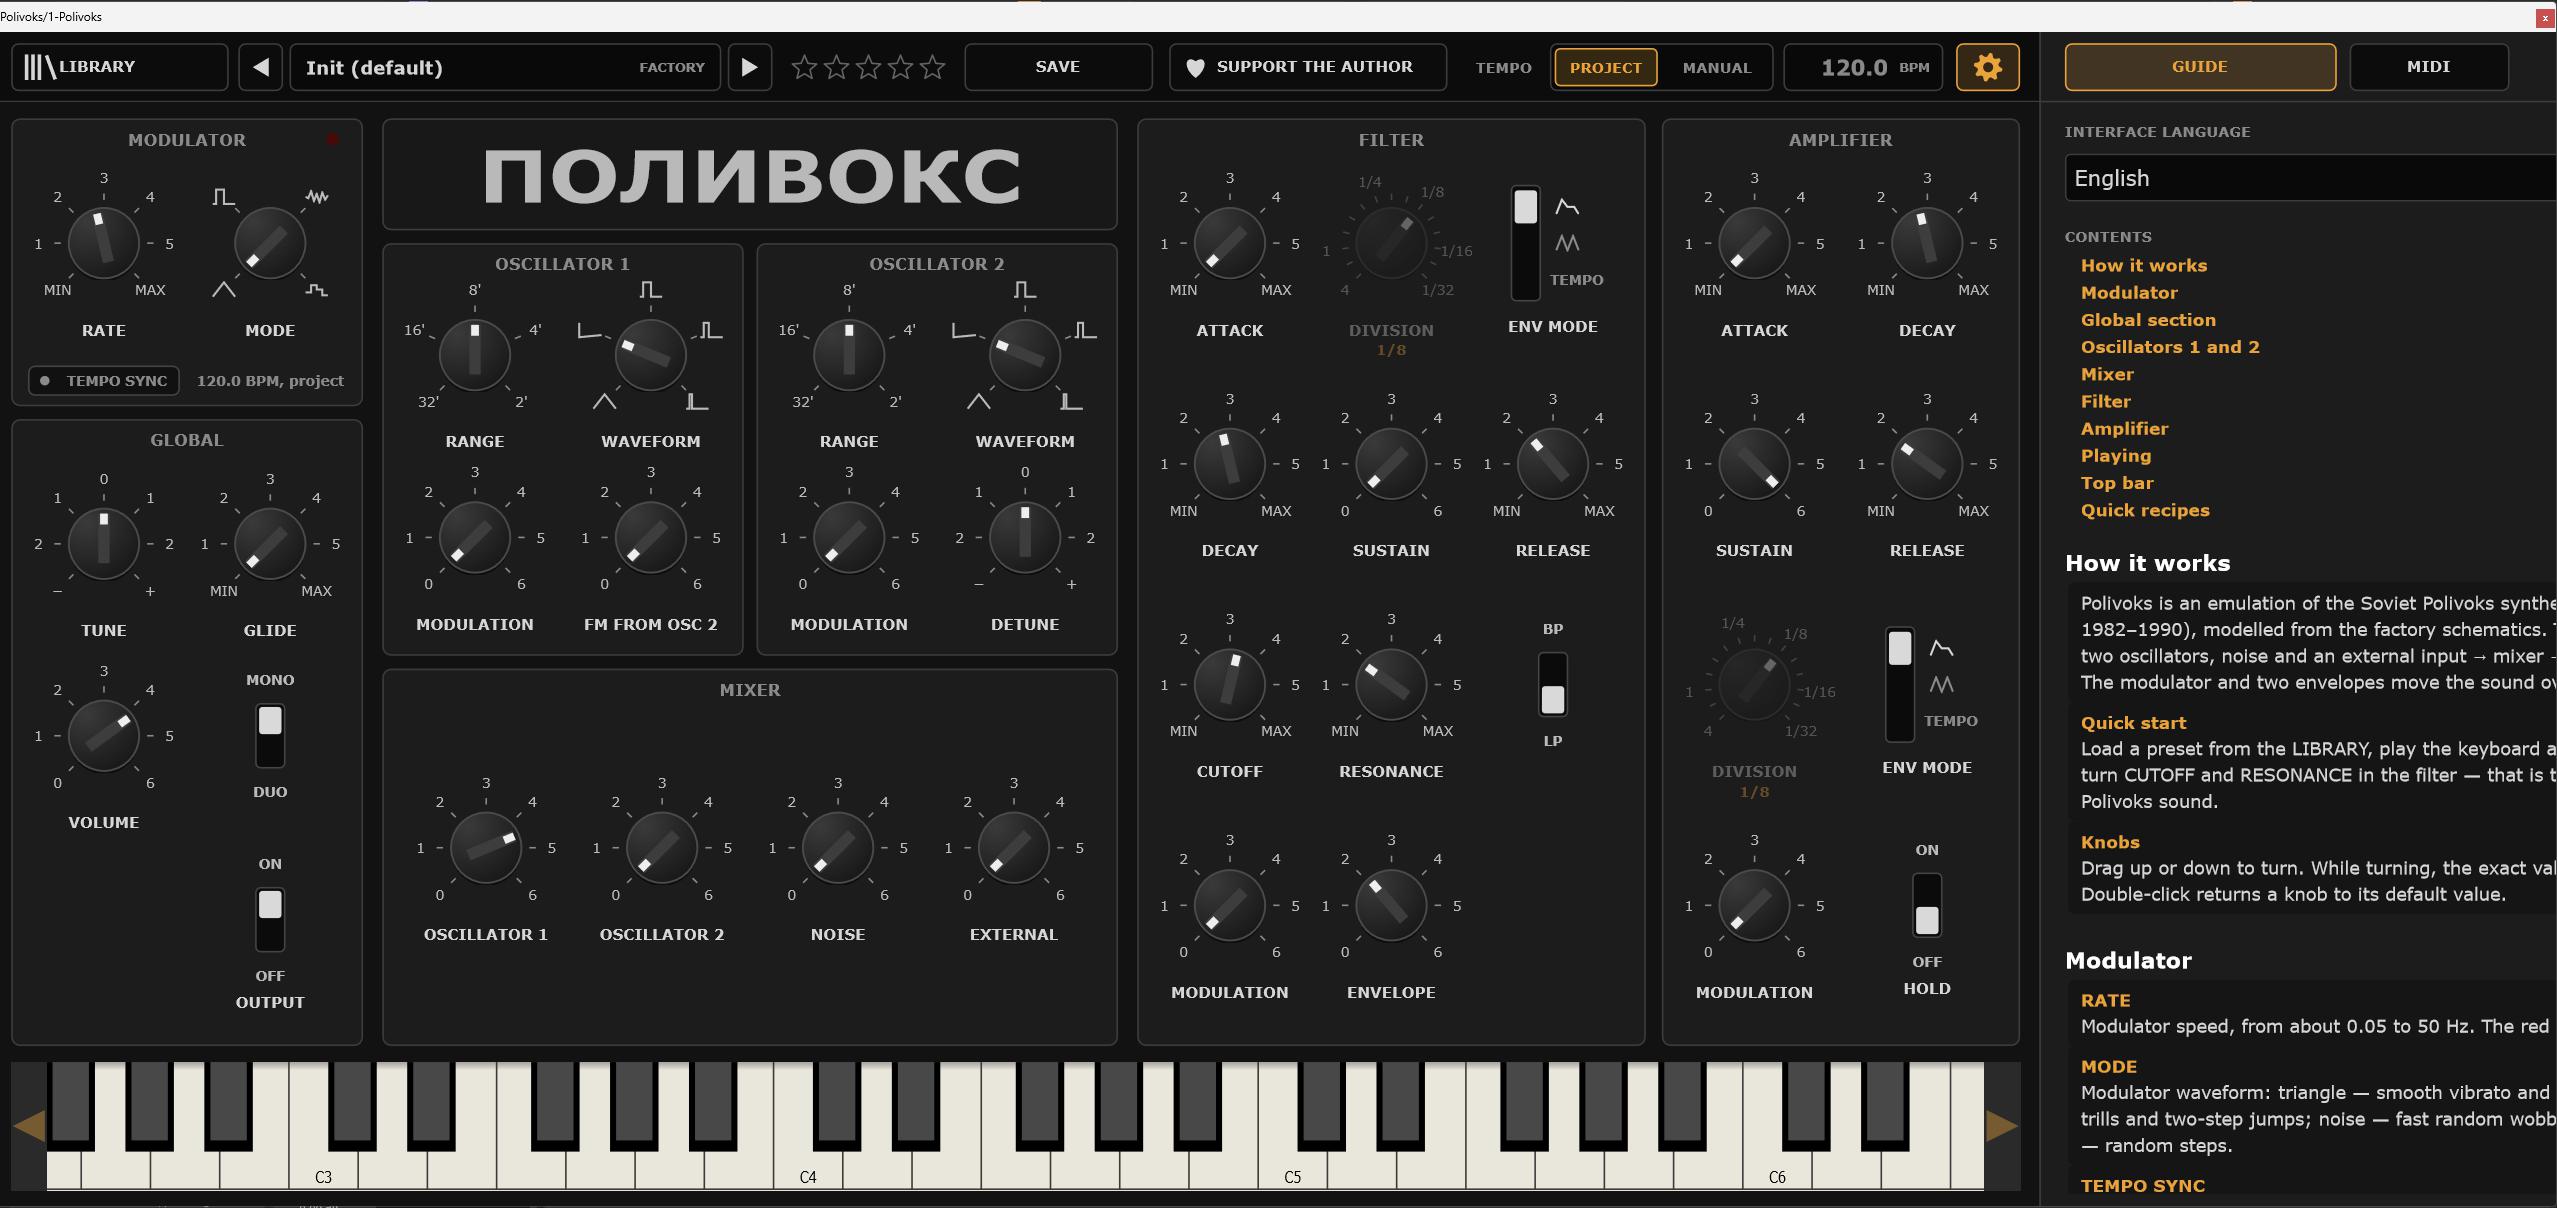Screen dimensions: 2557x1208
Task: Select noise waveform icon on Modulator mode
Action: (x=316, y=196)
